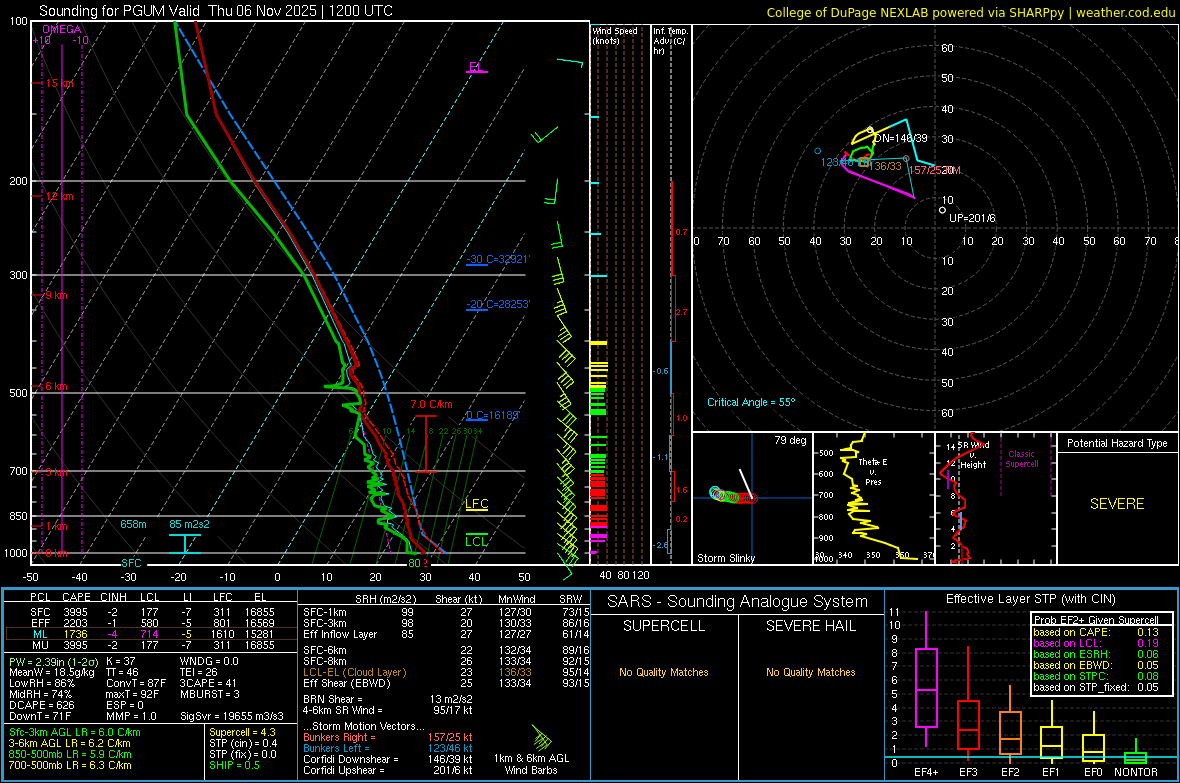Click the '-20 C=28253' height label
Screen dimensions: 1180x783
point(497,304)
